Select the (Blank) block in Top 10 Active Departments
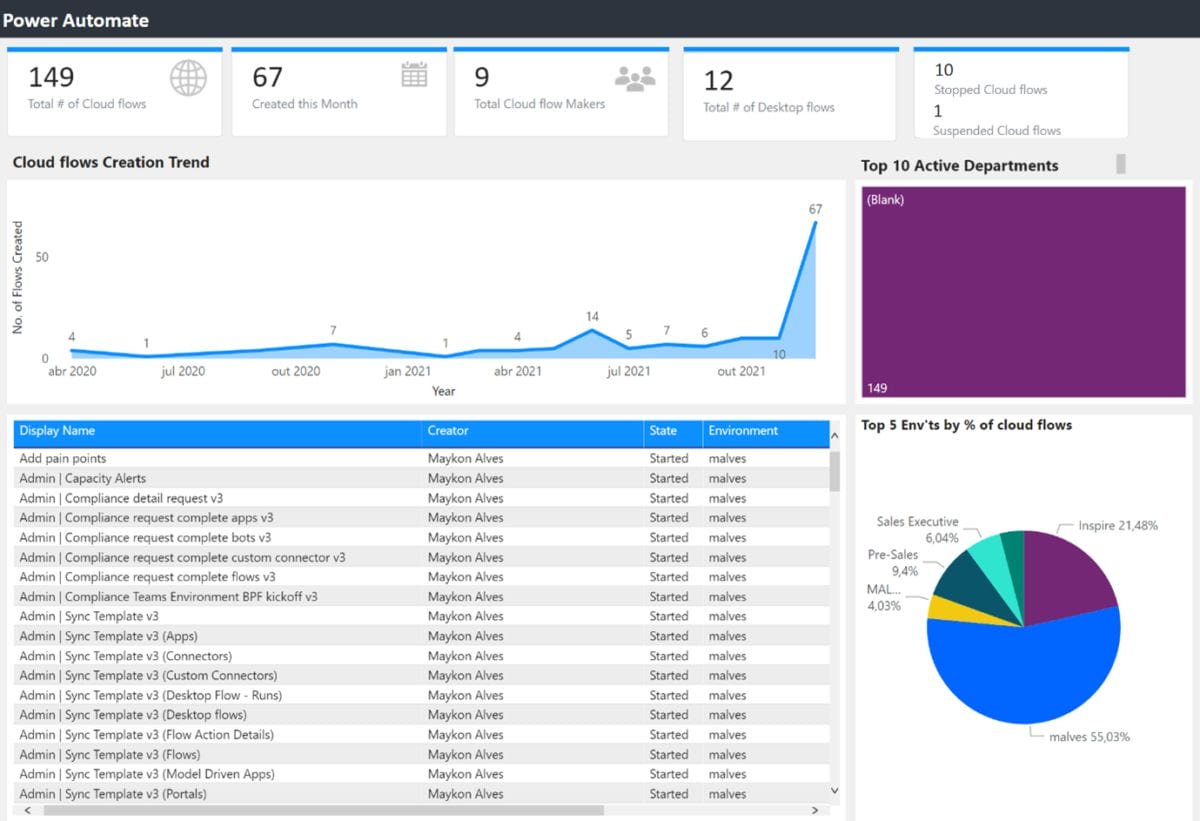The width and height of the screenshot is (1200, 821). [x=1022, y=290]
